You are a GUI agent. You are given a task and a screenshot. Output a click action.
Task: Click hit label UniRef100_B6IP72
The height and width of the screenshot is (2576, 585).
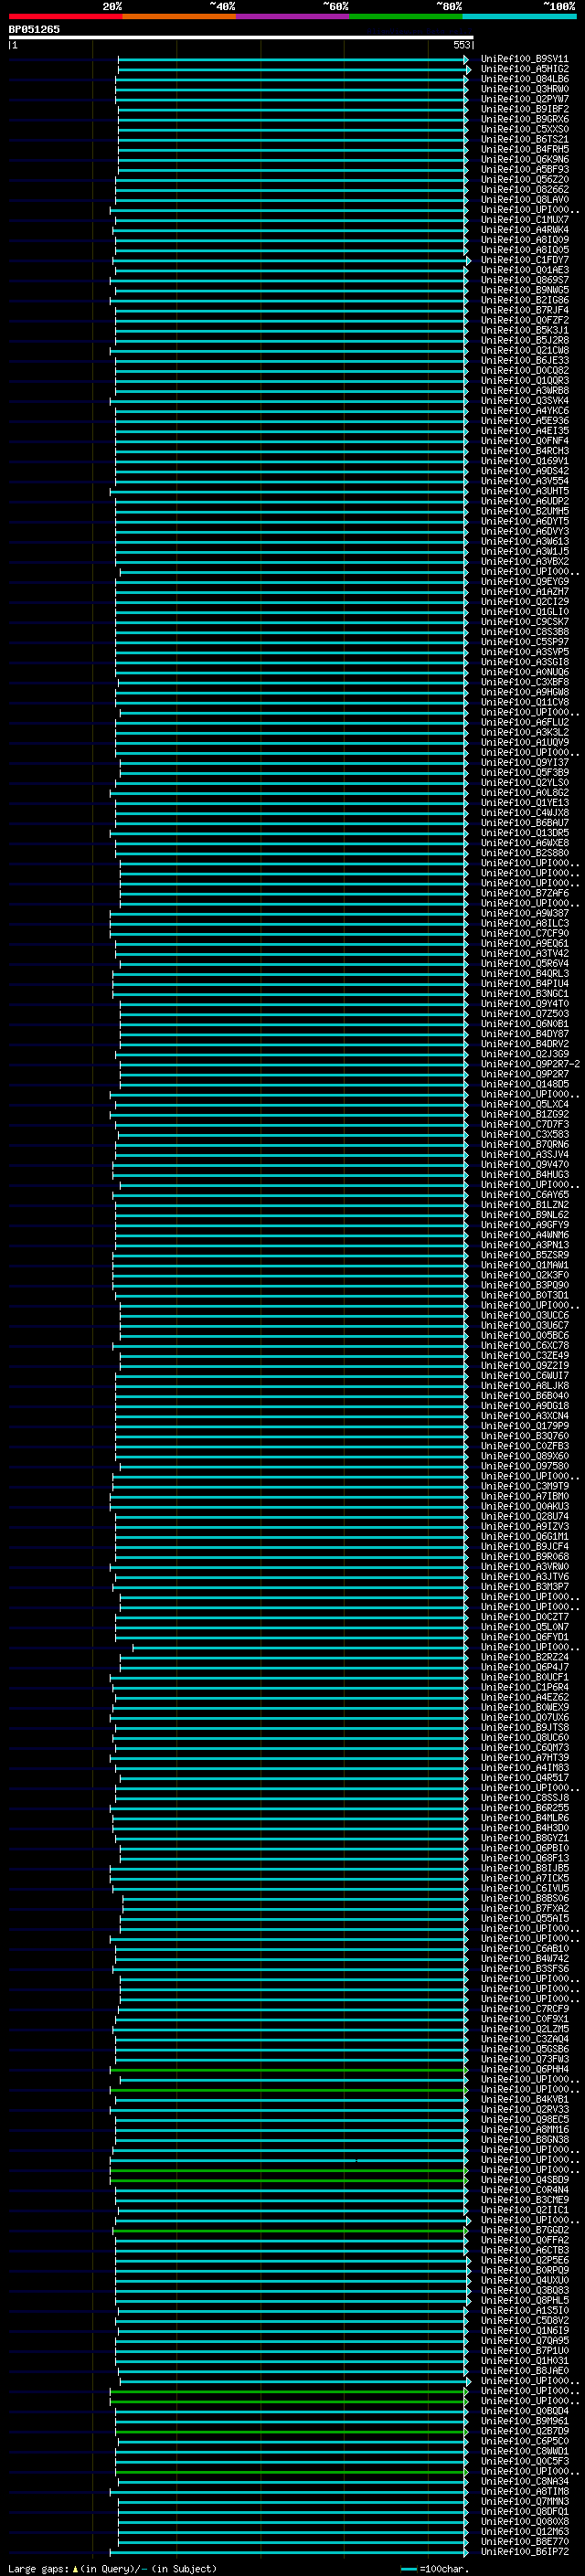click(524, 2551)
